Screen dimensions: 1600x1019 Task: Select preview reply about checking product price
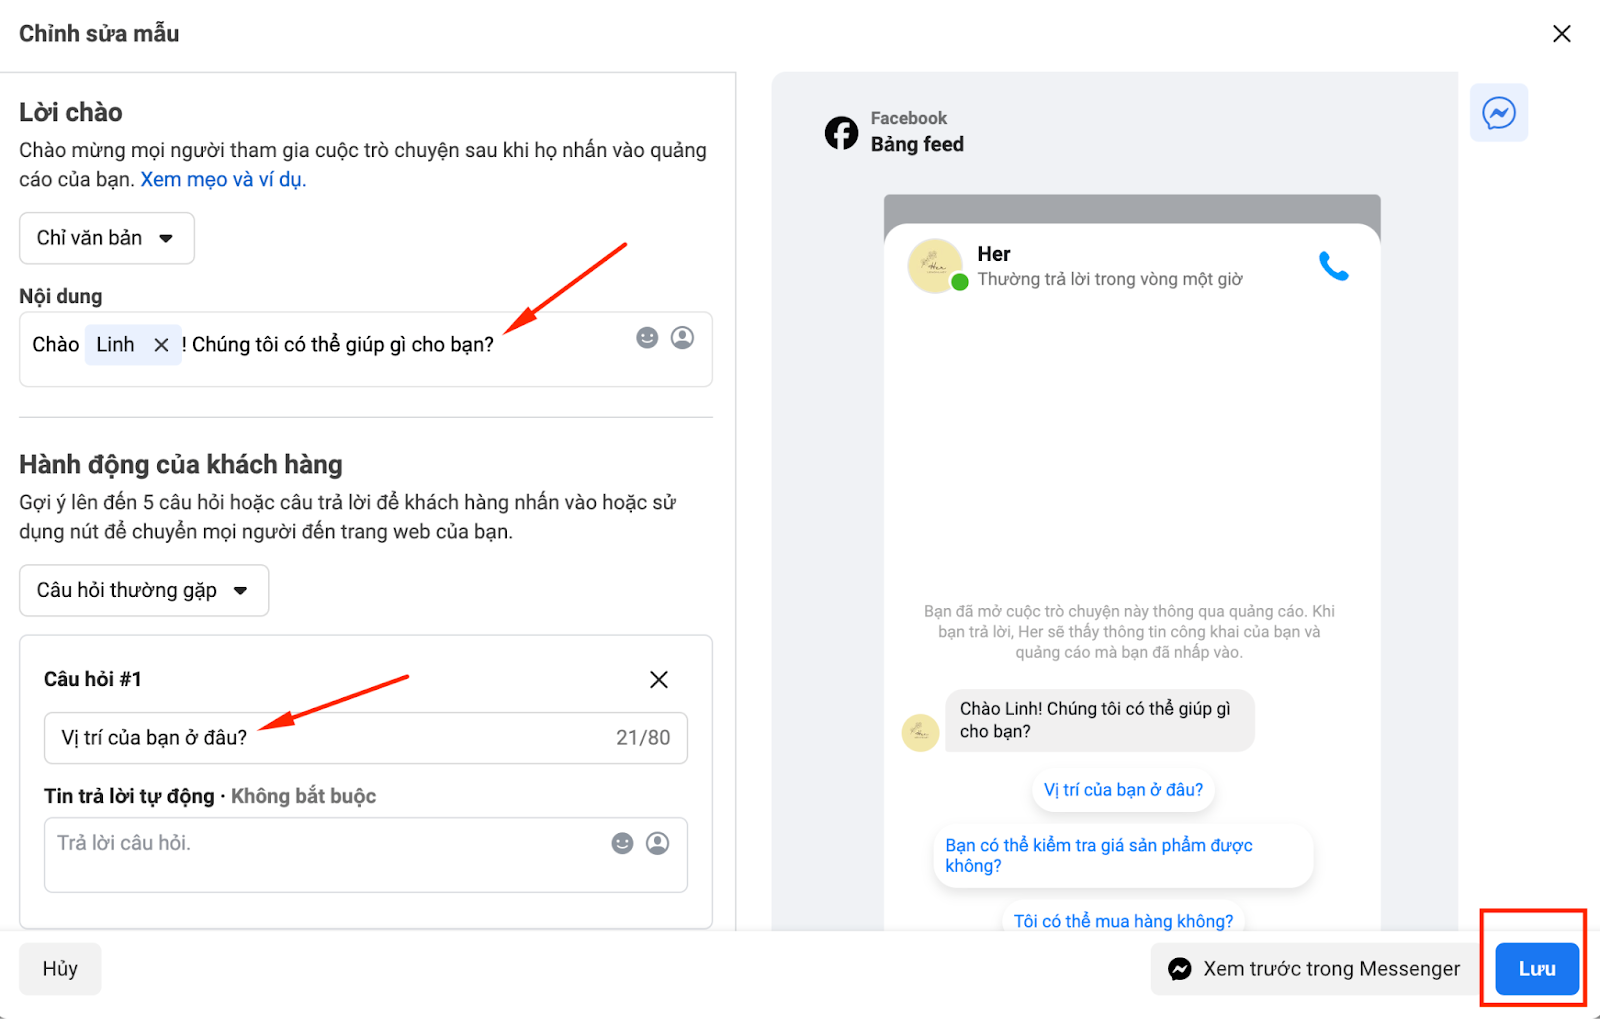point(1123,855)
